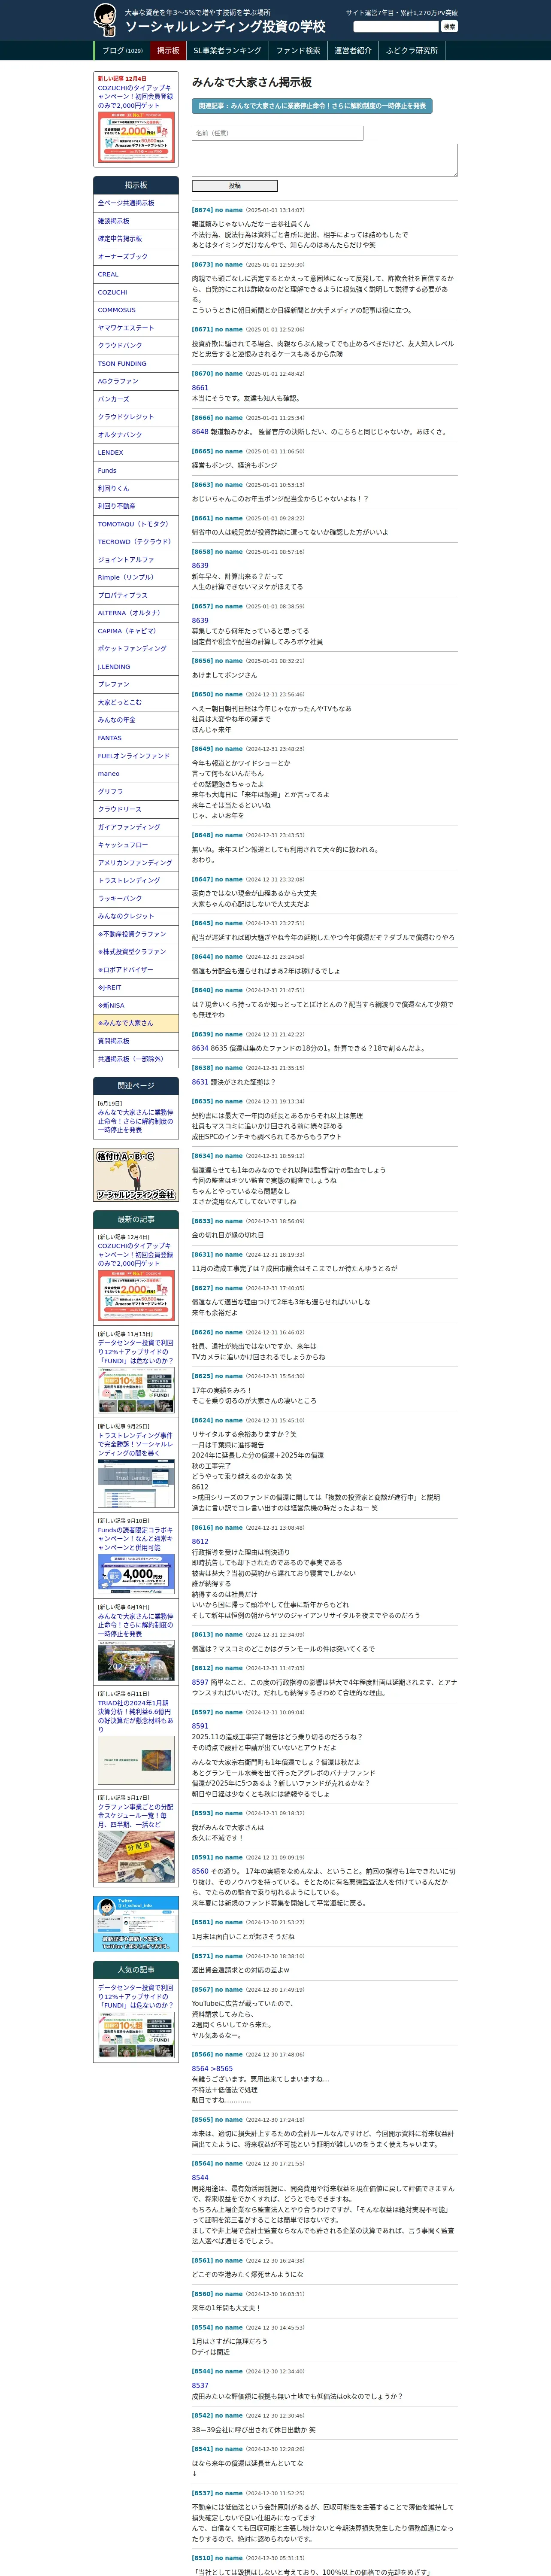This screenshot has height=2576, width=551.
Task: Focus the header search input field
Action: pos(396,27)
